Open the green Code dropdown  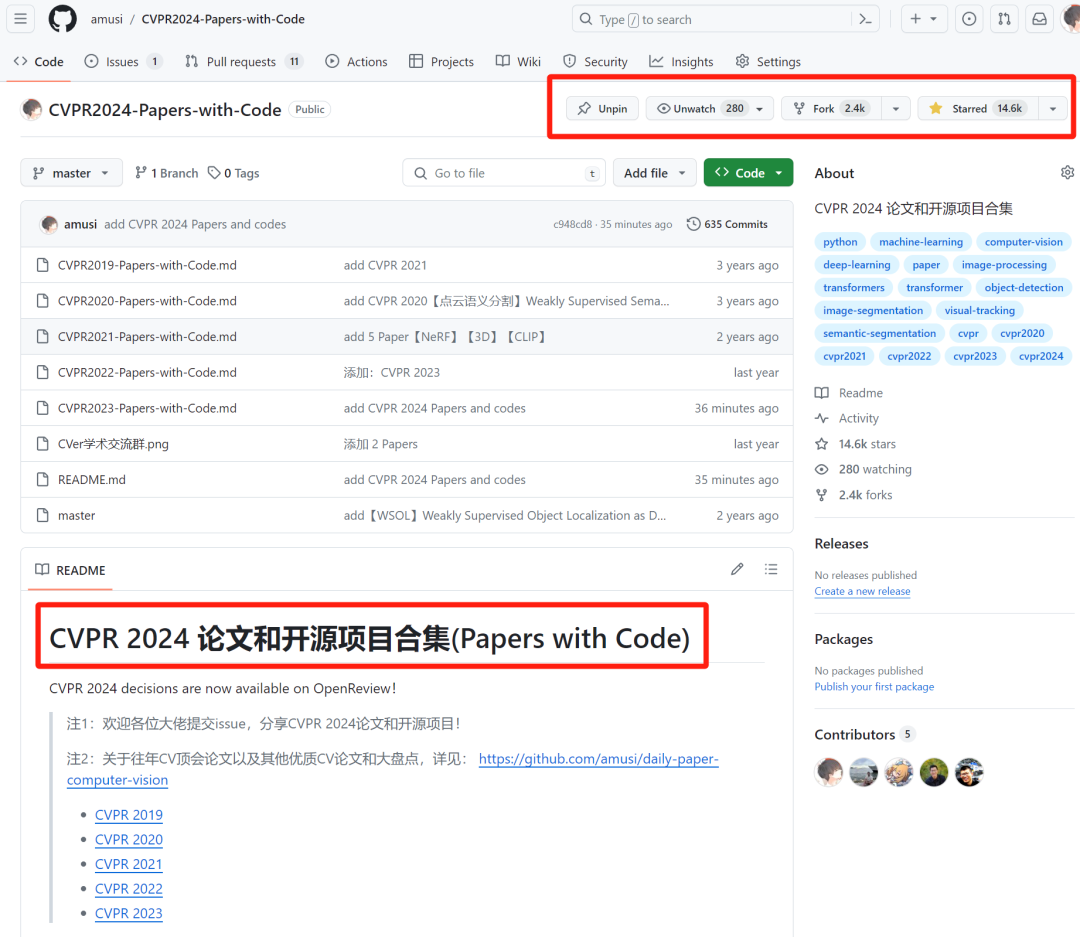749,172
